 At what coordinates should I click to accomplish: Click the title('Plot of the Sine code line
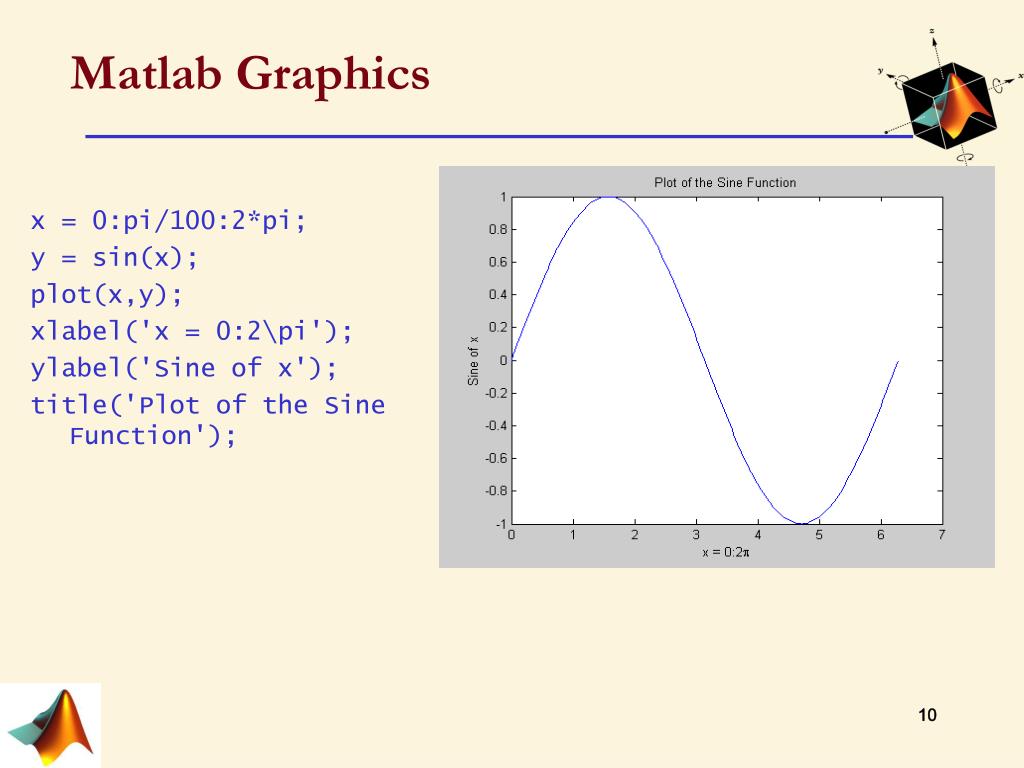208,405
